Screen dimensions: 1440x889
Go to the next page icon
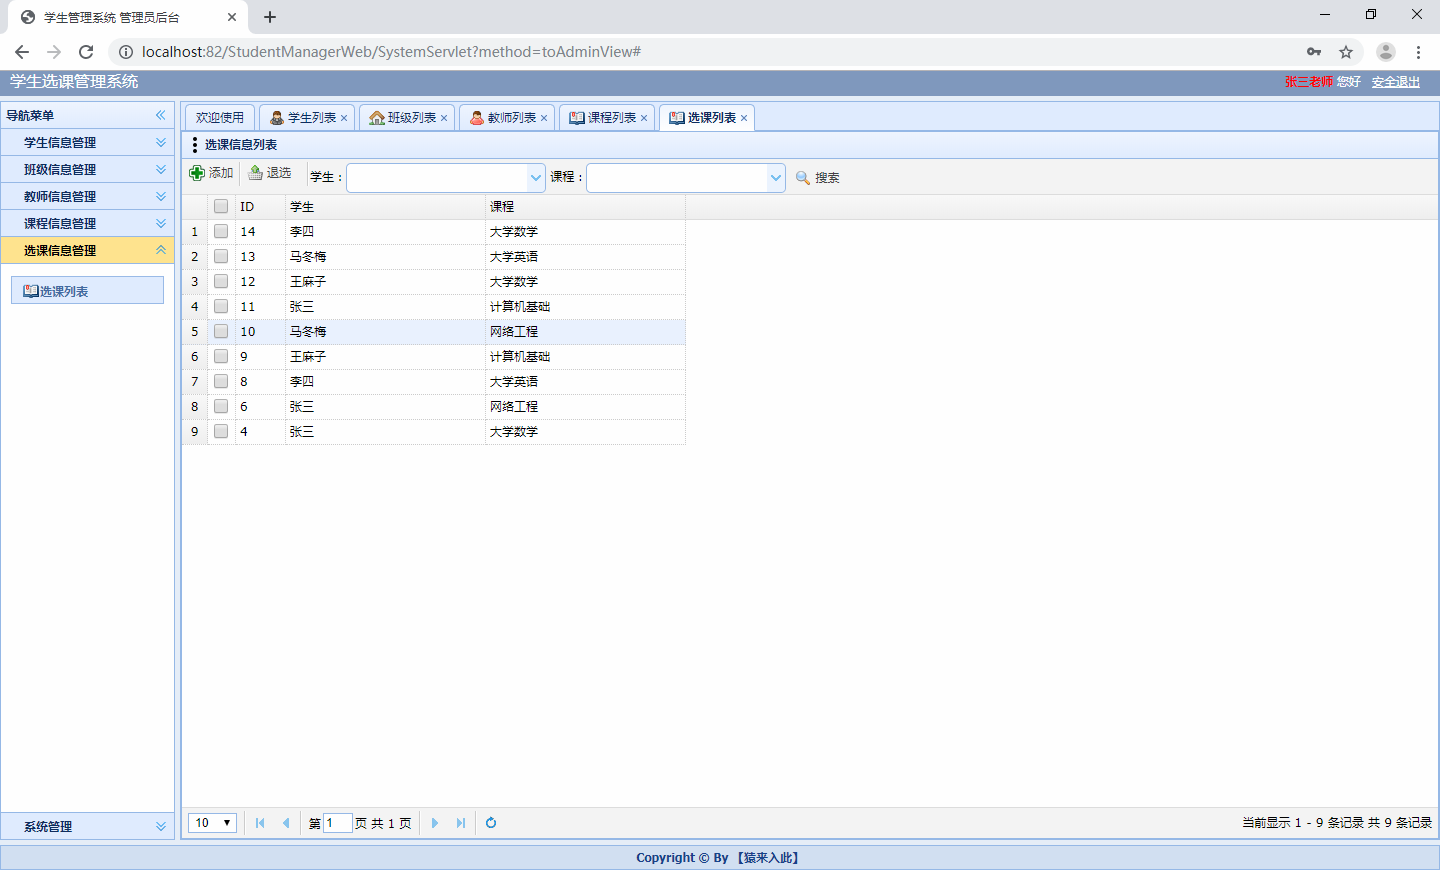[x=435, y=823]
